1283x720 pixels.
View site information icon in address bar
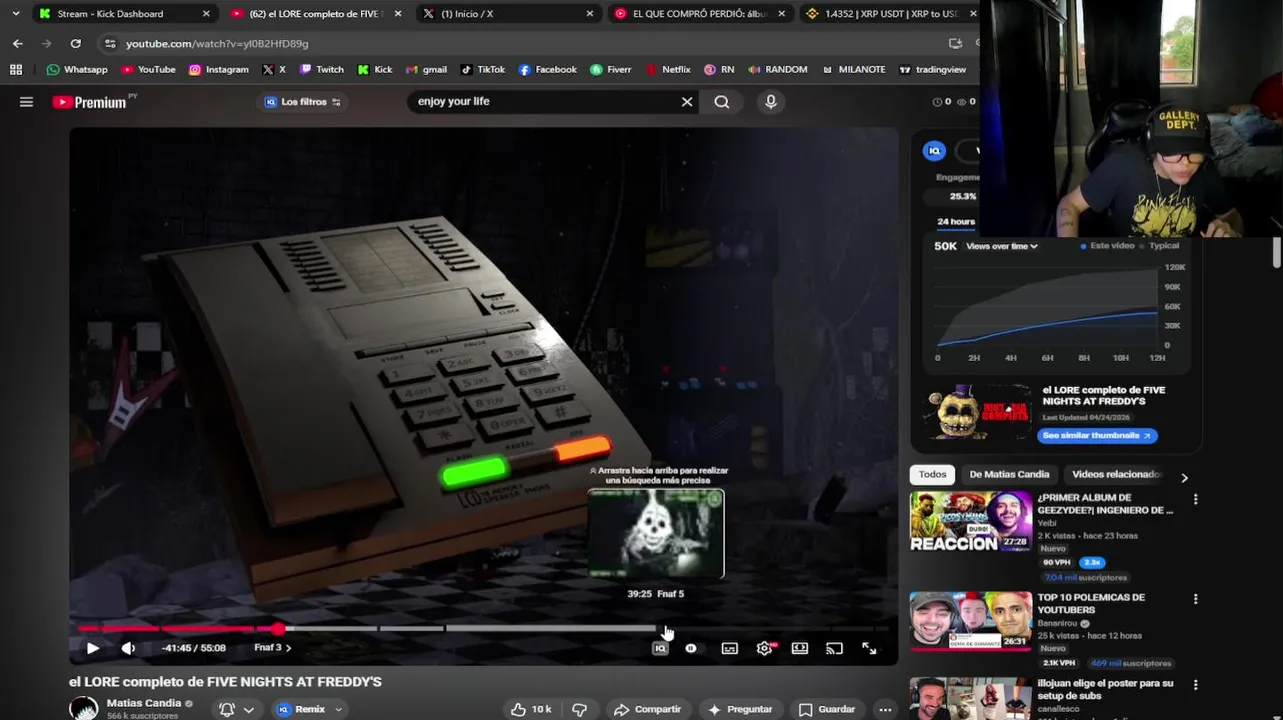pos(110,44)
